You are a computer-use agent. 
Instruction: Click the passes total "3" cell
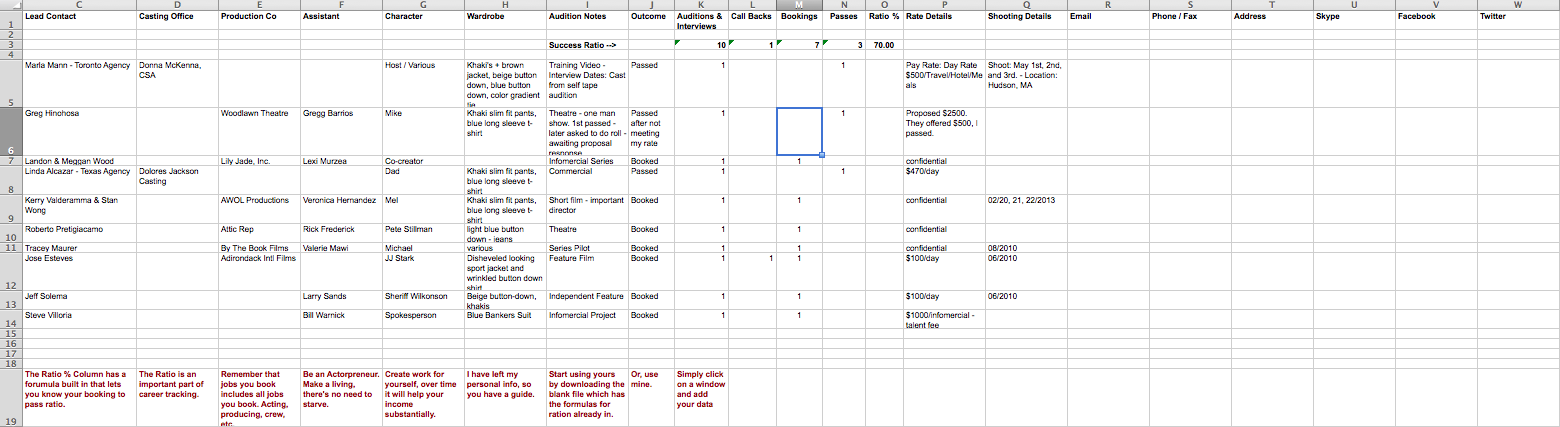click(844, 45)
